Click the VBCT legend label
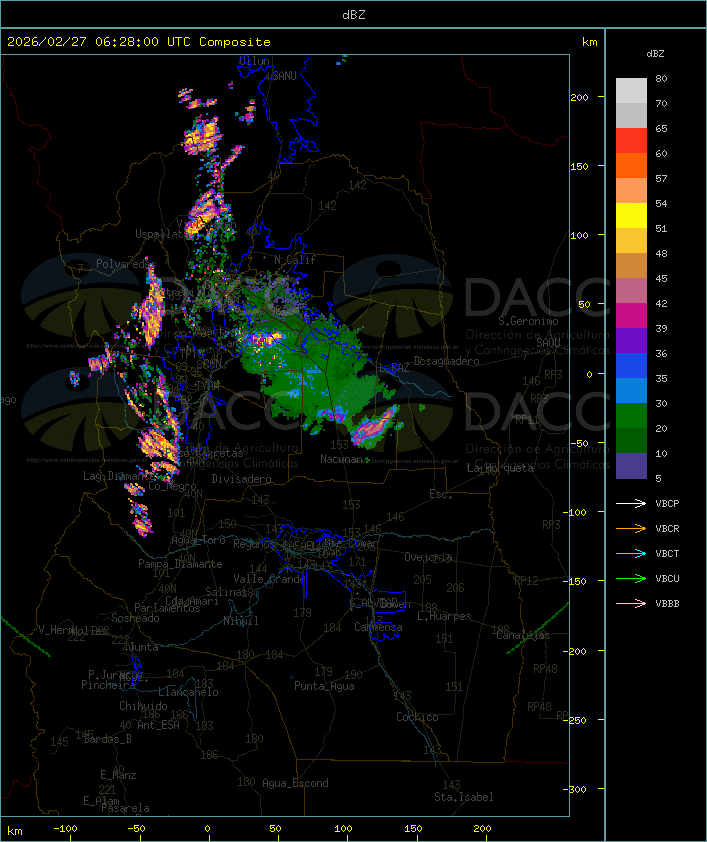Viewport: 707px width, 842px height. point(667,553)
